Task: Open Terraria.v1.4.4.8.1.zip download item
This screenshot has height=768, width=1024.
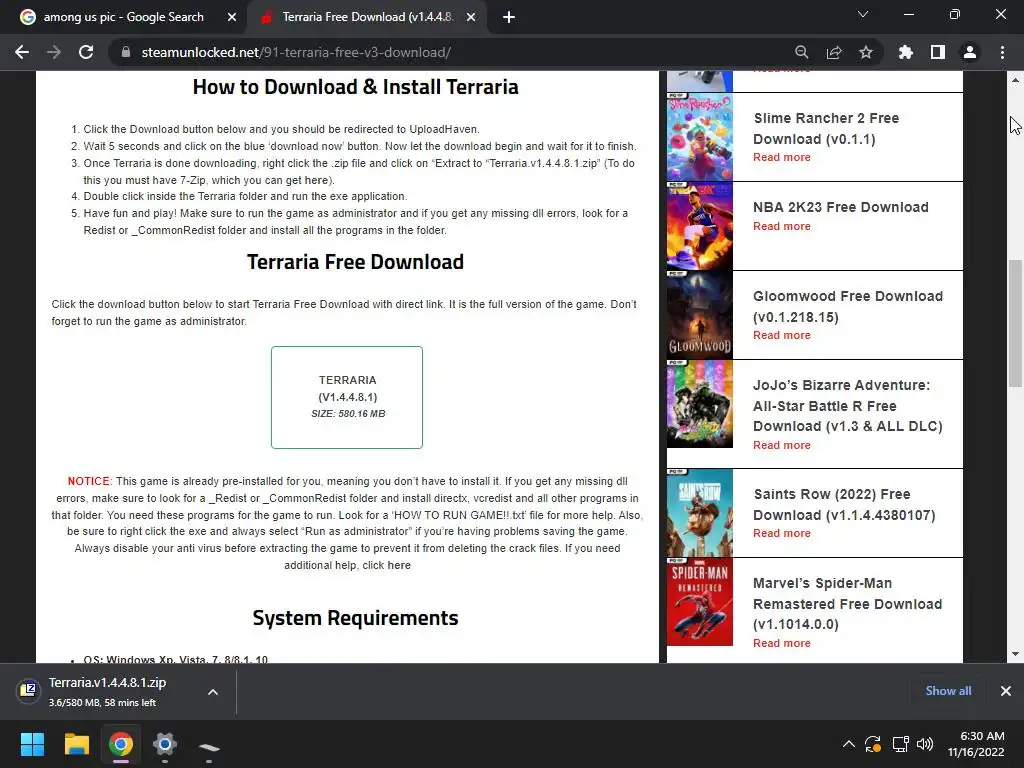Action: coord(108,692)
